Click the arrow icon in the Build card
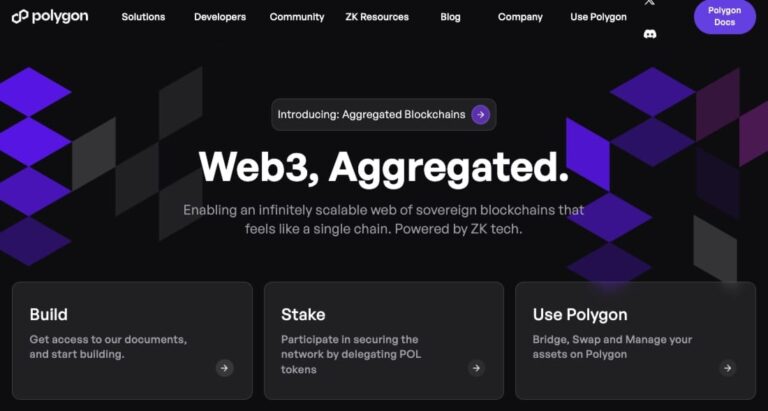Screen dimensions: 768x411 224,368
